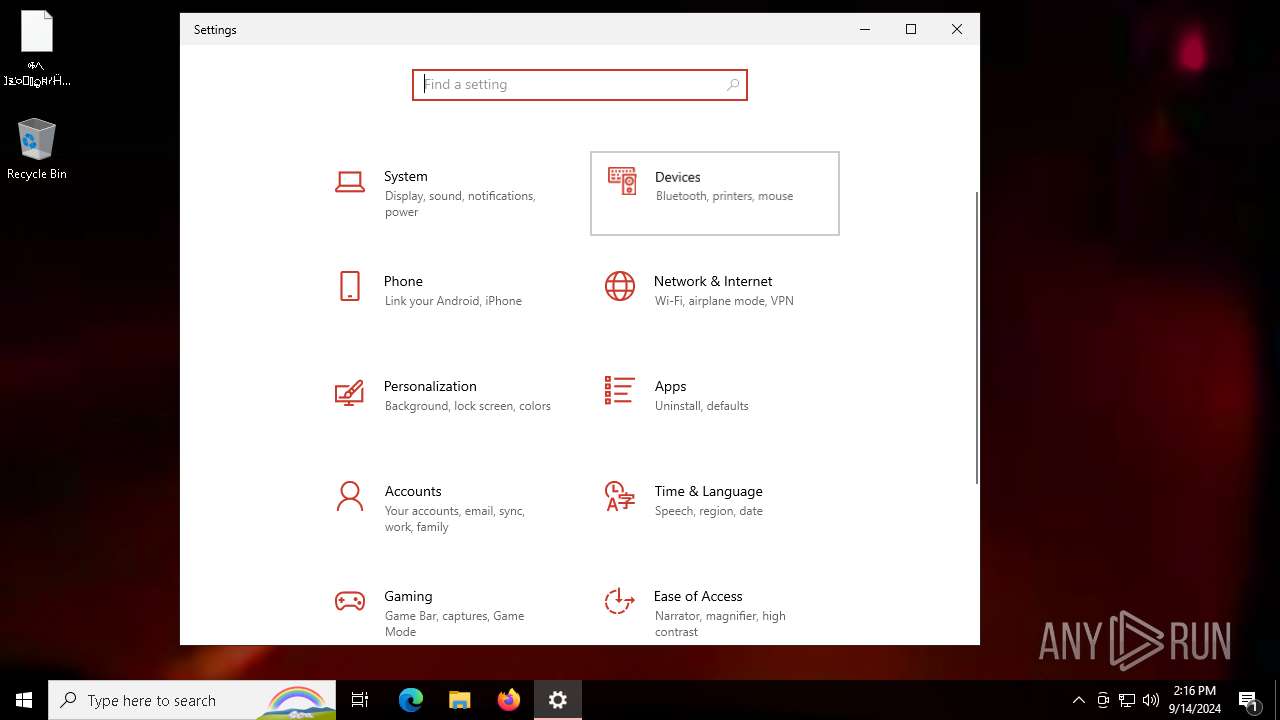This screenshot has width=1280, height=720.
Task: Click 'Display, sound, notifications, power' description
Action: (x=460, y=204)
